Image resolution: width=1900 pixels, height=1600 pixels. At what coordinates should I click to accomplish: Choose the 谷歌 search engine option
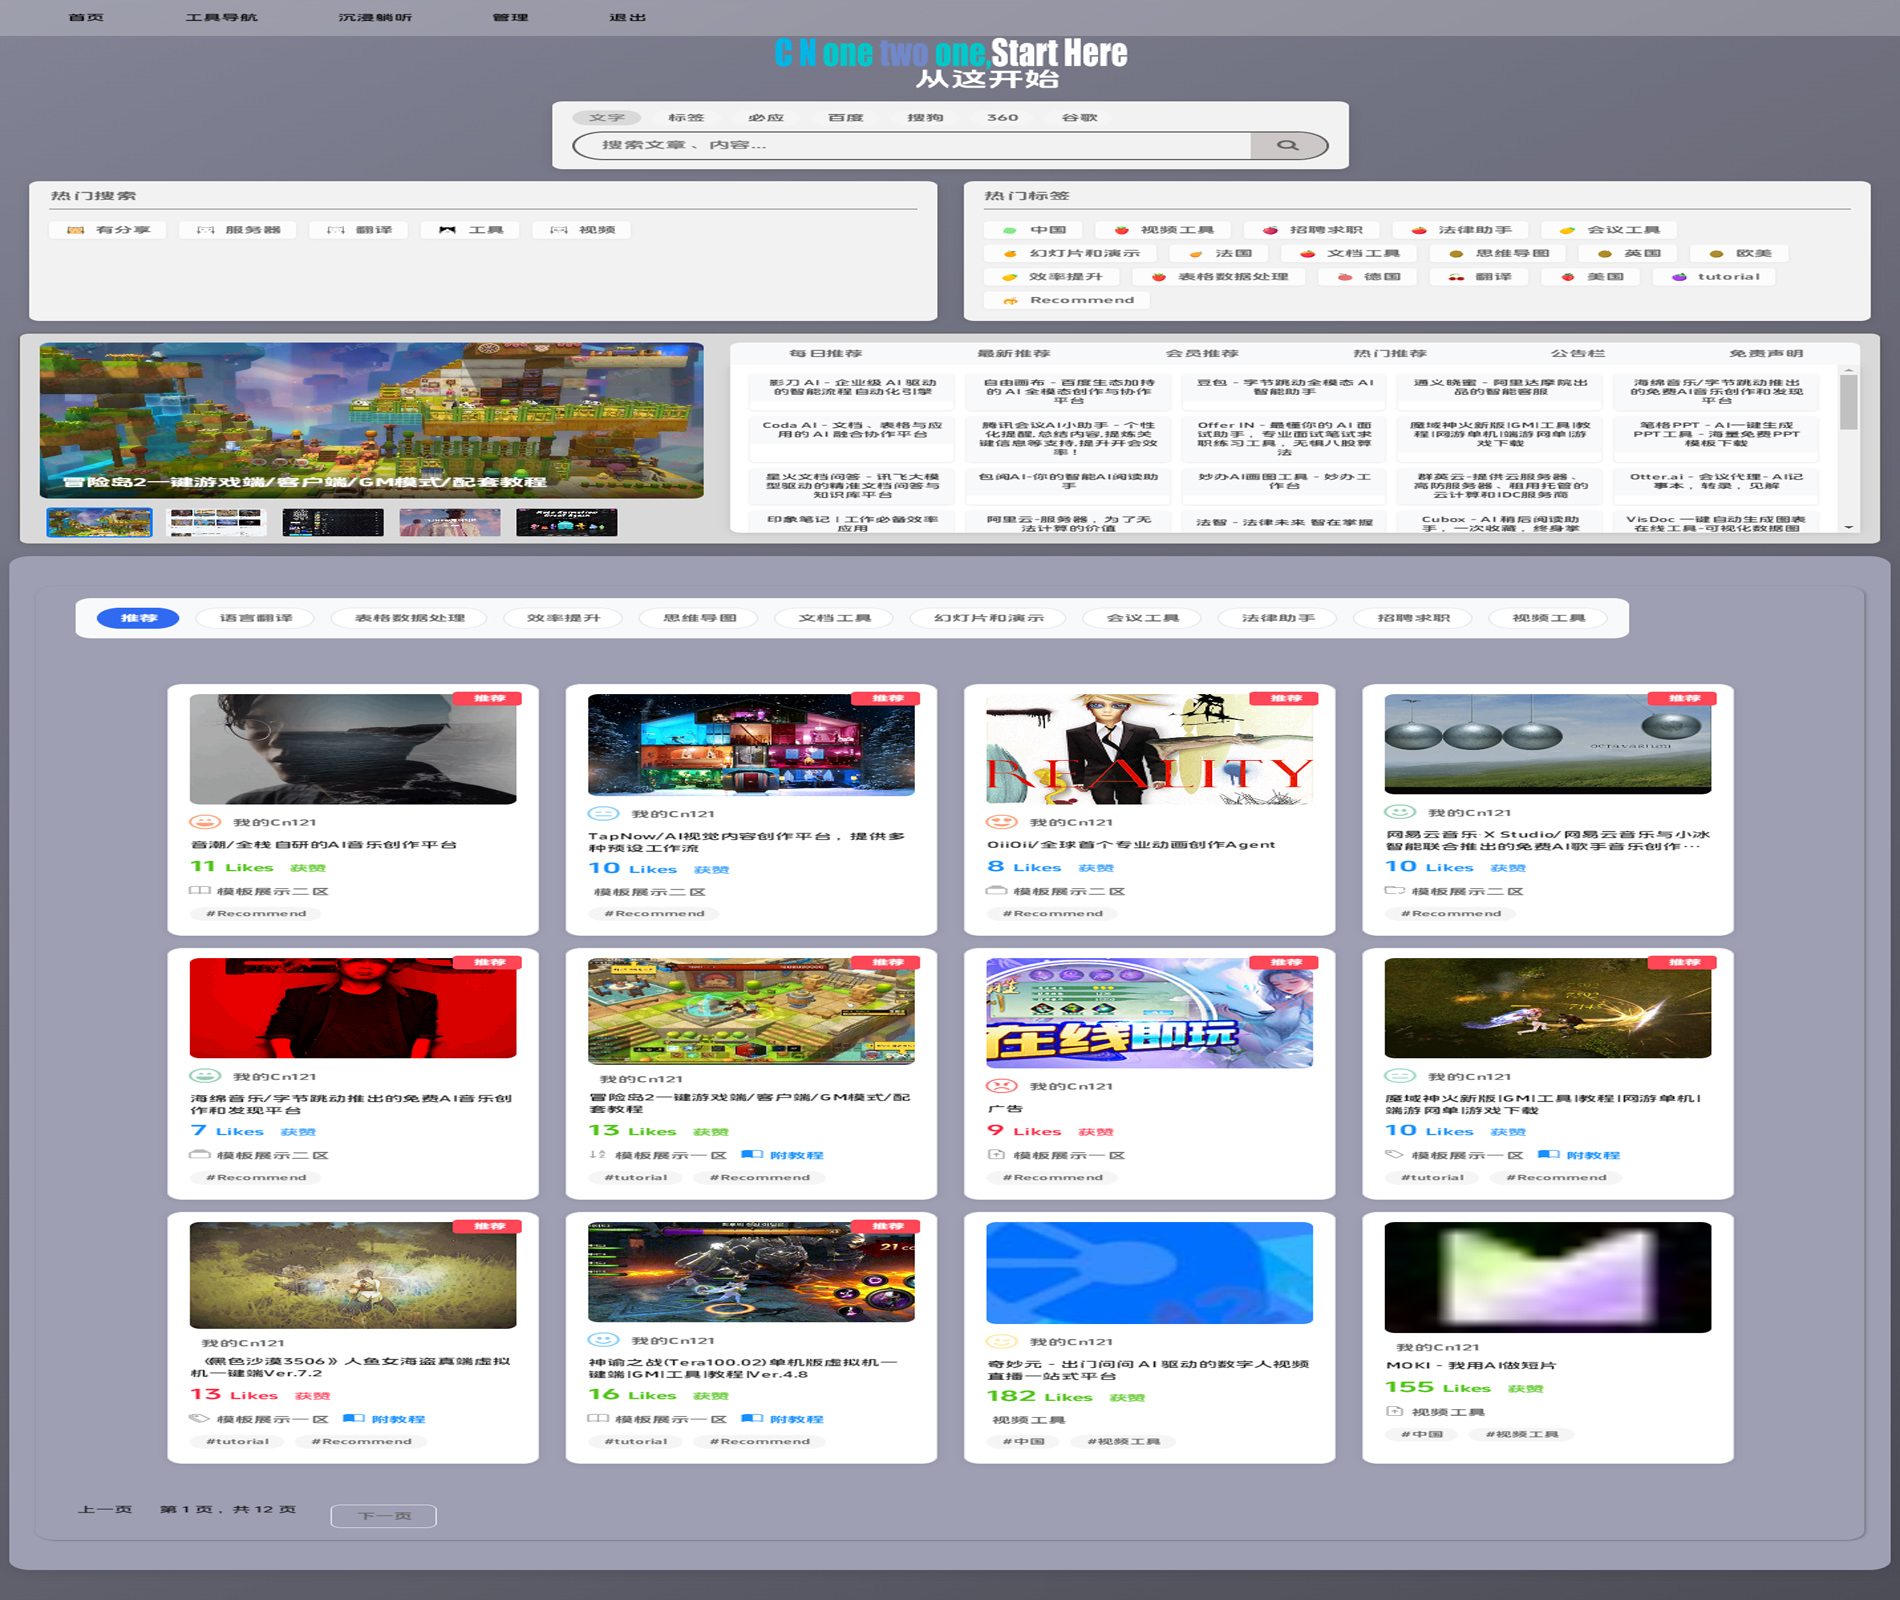[x=1079, y=118]
